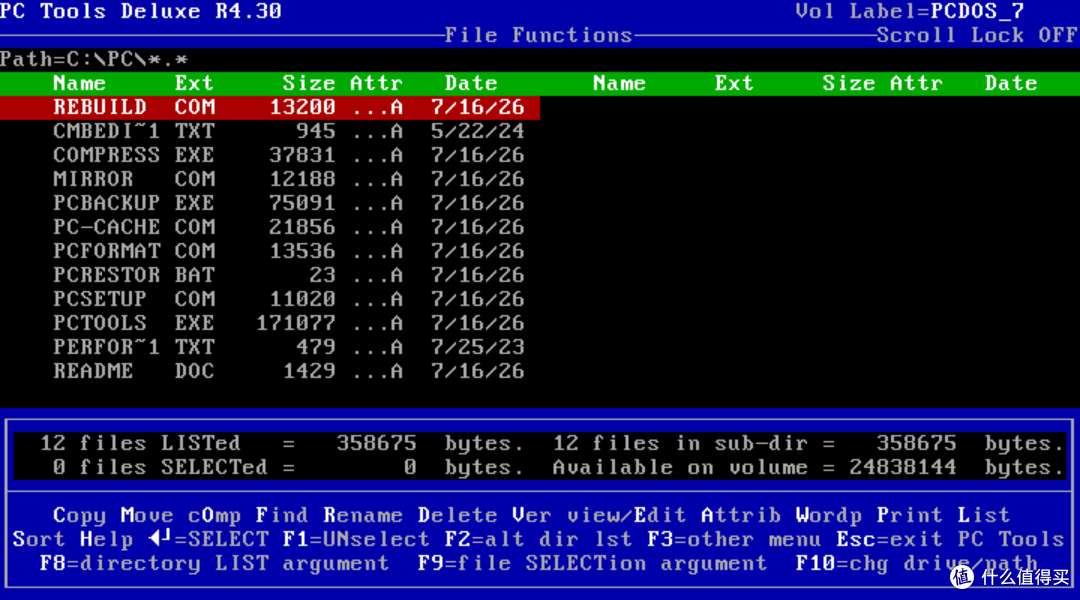Choose the Sort command
The image size is (1080, 600).
[39, 539]
